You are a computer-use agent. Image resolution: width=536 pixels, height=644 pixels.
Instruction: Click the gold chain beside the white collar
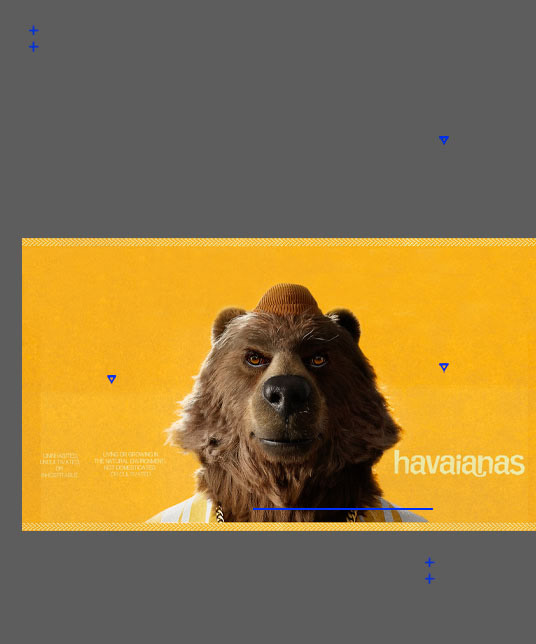pyautogui.click(x=220, y=513)
